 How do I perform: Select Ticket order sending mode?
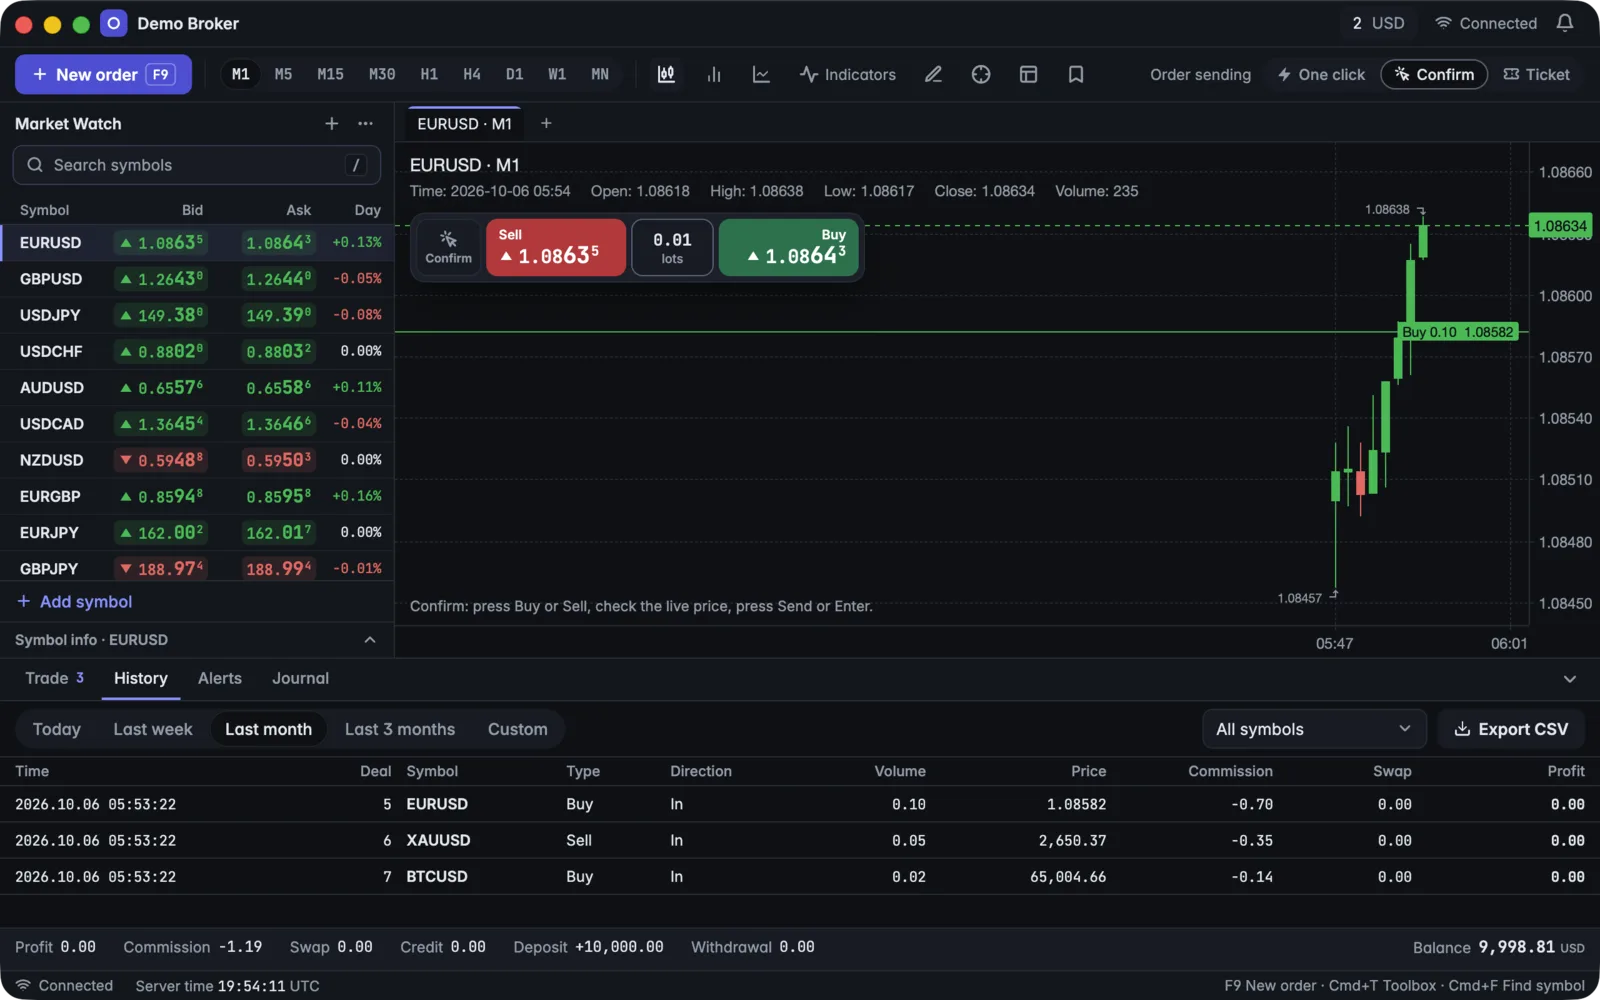tap(1536, 74)
